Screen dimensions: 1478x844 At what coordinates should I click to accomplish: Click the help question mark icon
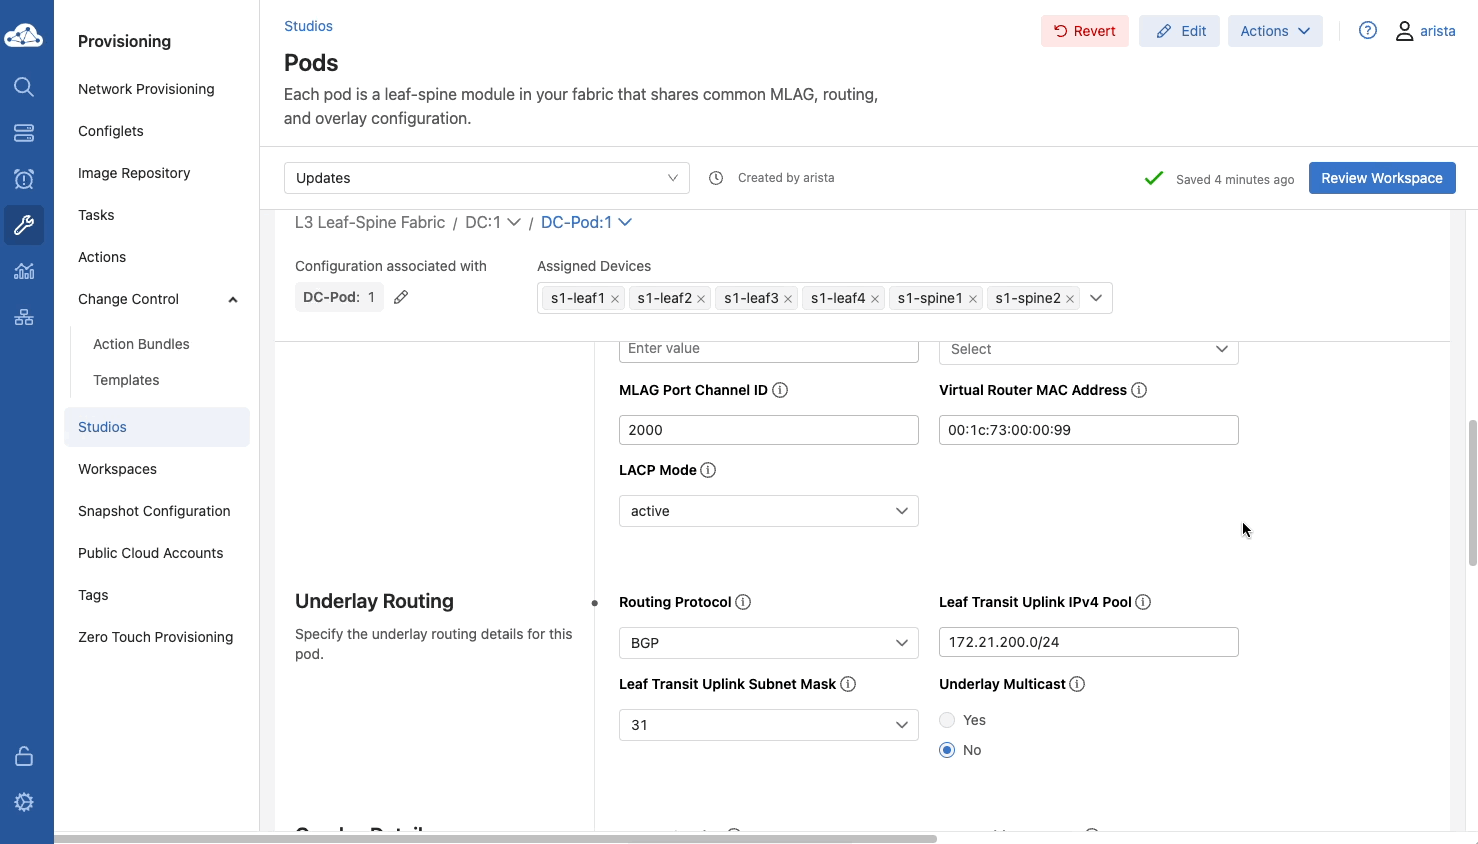[x=1368, y=31]
